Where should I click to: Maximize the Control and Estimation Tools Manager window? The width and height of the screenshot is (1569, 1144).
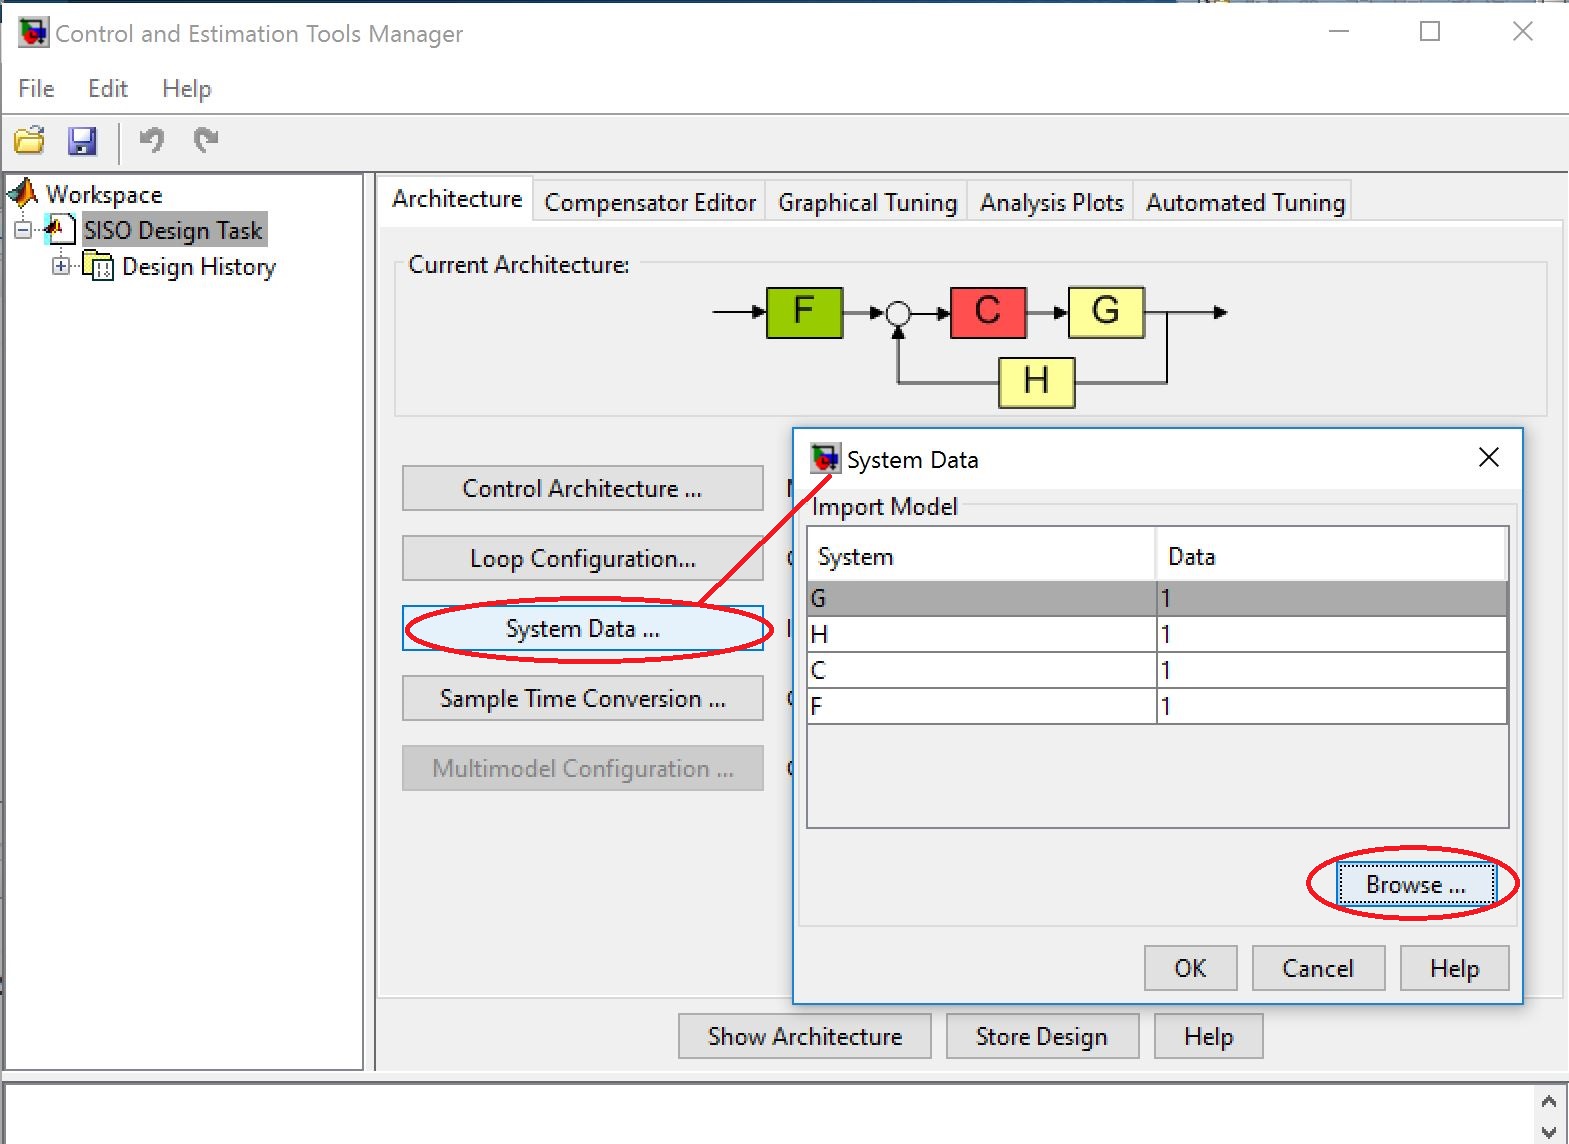[1430, 32]
